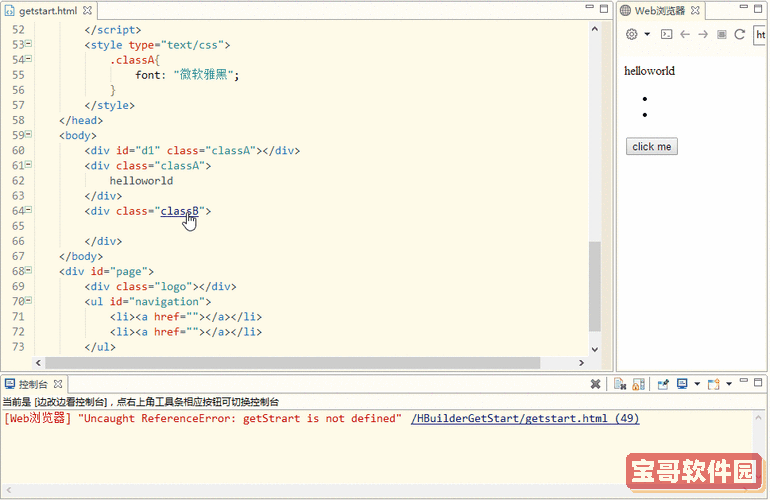Screen dimensions: 770x500
Task: Click globe icon on Web浏览器 tab
Action: tap(625, 10)
